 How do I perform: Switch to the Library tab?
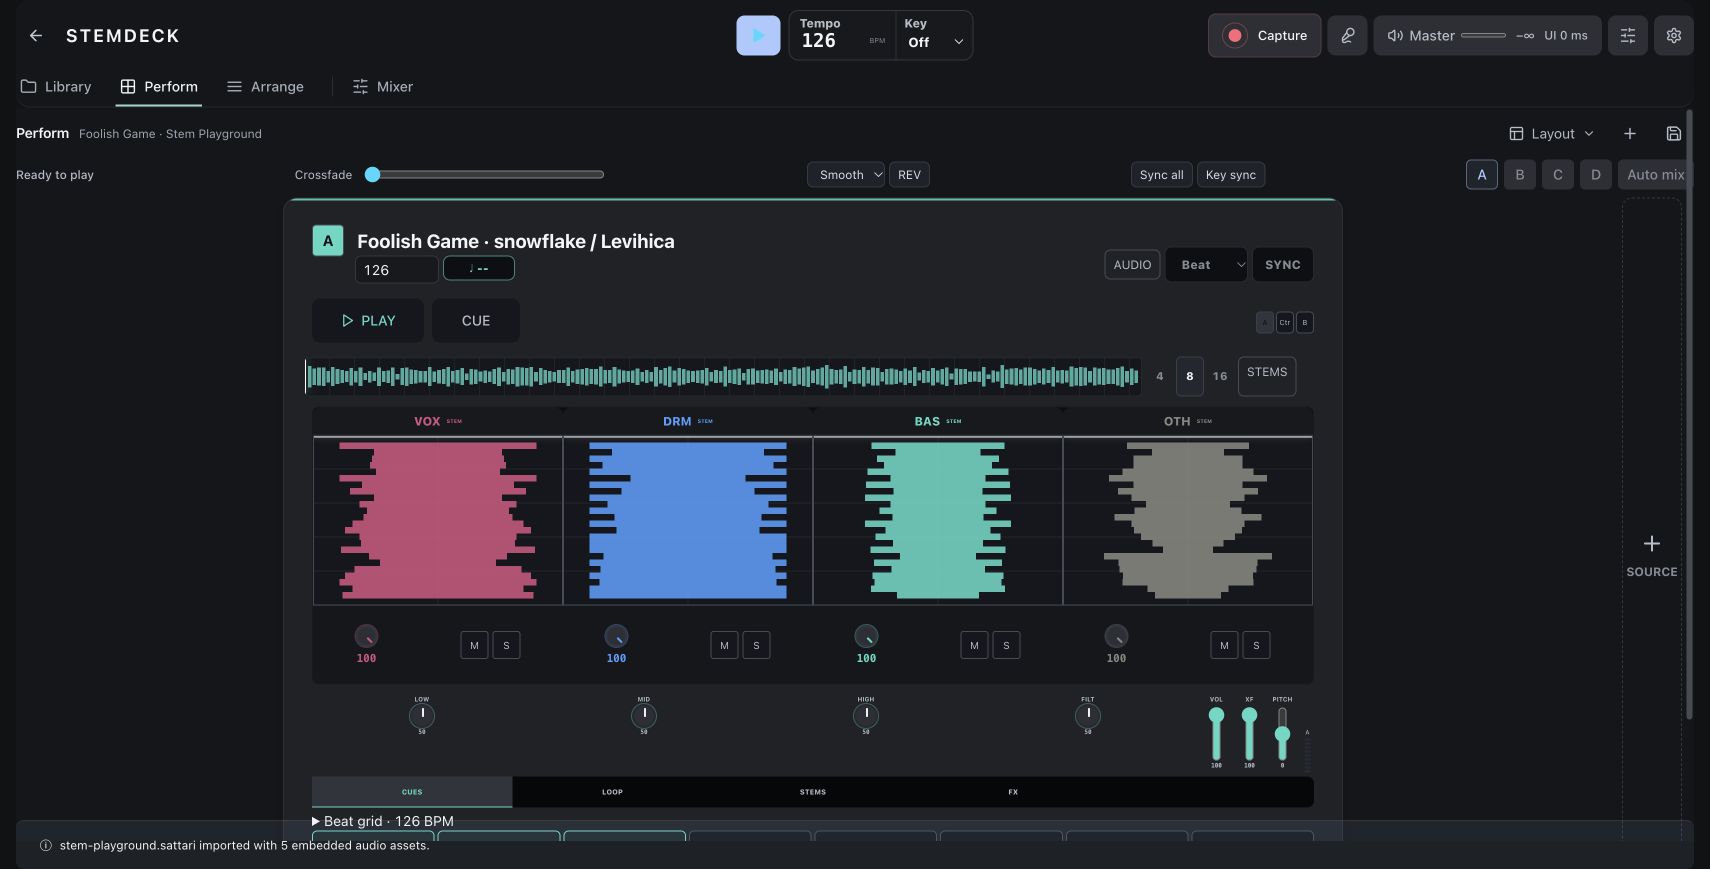[56, 87]
